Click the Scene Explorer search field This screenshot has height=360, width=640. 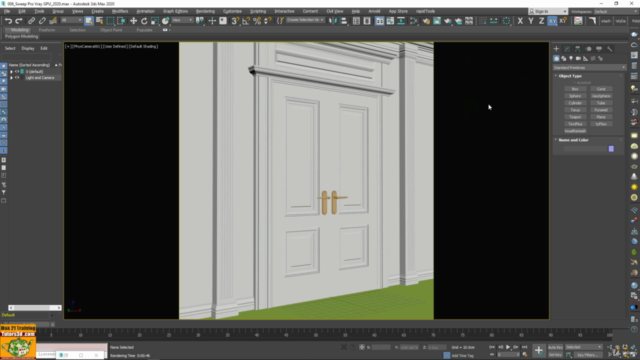[x=27, y=56]
